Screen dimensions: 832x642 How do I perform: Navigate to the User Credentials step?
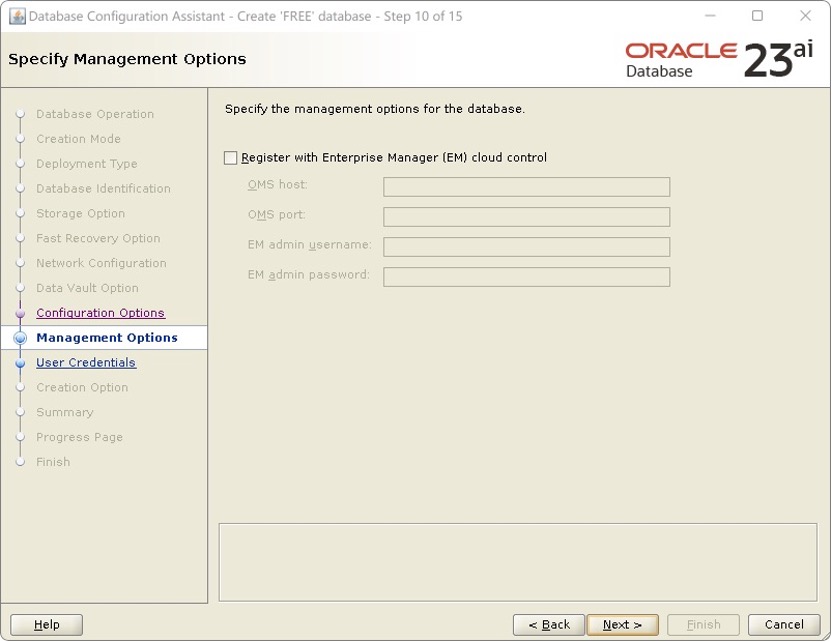pyautogui.click(x=85, y=362)
